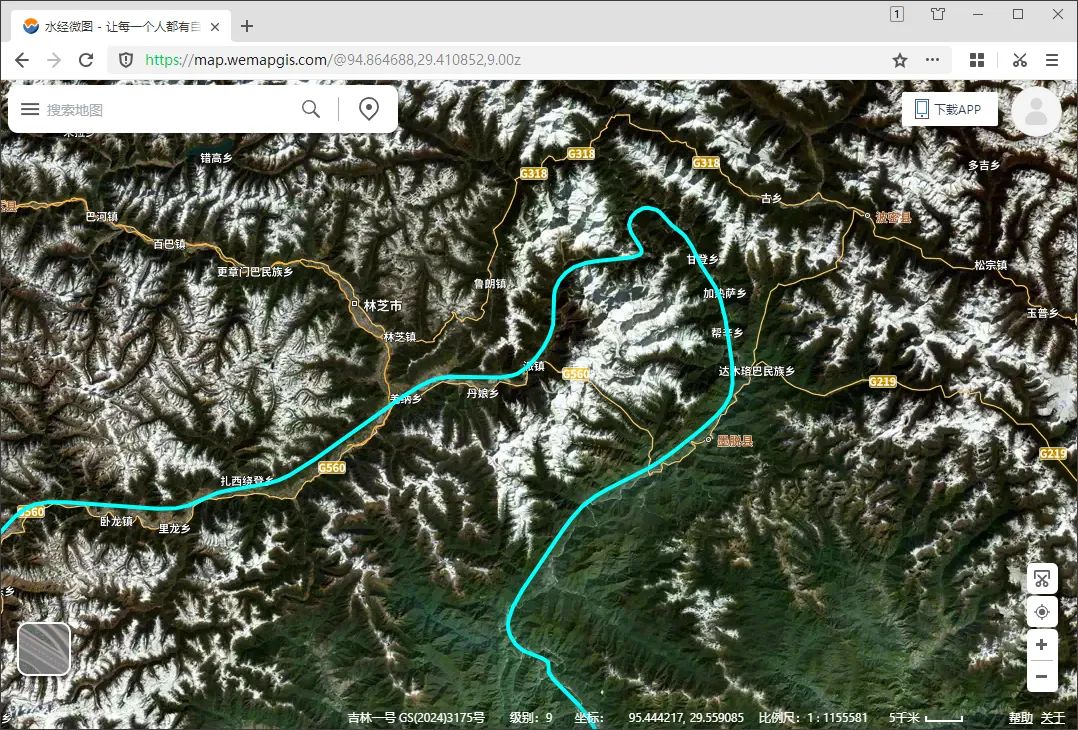Click the 波密县 county label
This screenshot has width=1078, height=730.
(893, 217)
